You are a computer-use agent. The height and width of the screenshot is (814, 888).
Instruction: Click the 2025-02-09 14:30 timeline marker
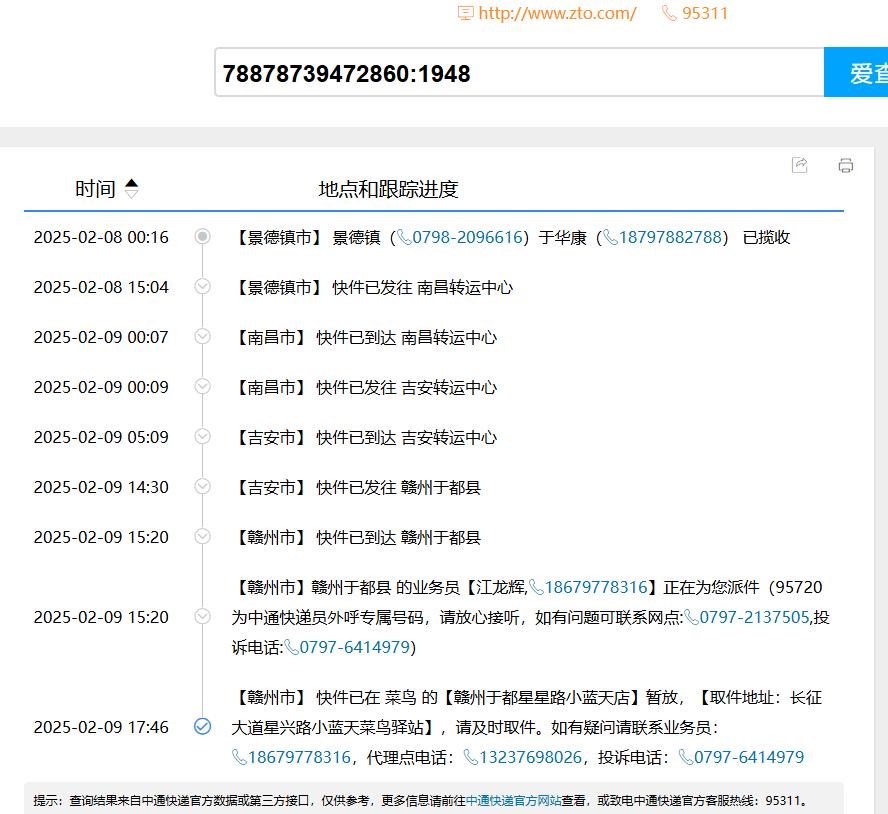click(202, 486)
